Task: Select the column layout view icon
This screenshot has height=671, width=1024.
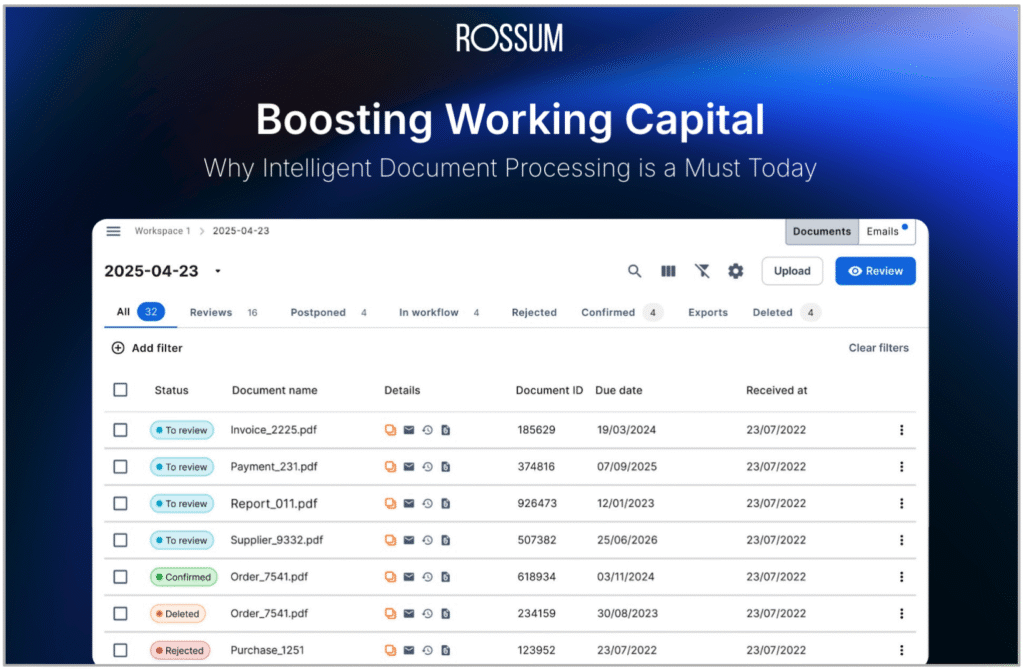Action: pyautogui.click(x=668, y=271)
